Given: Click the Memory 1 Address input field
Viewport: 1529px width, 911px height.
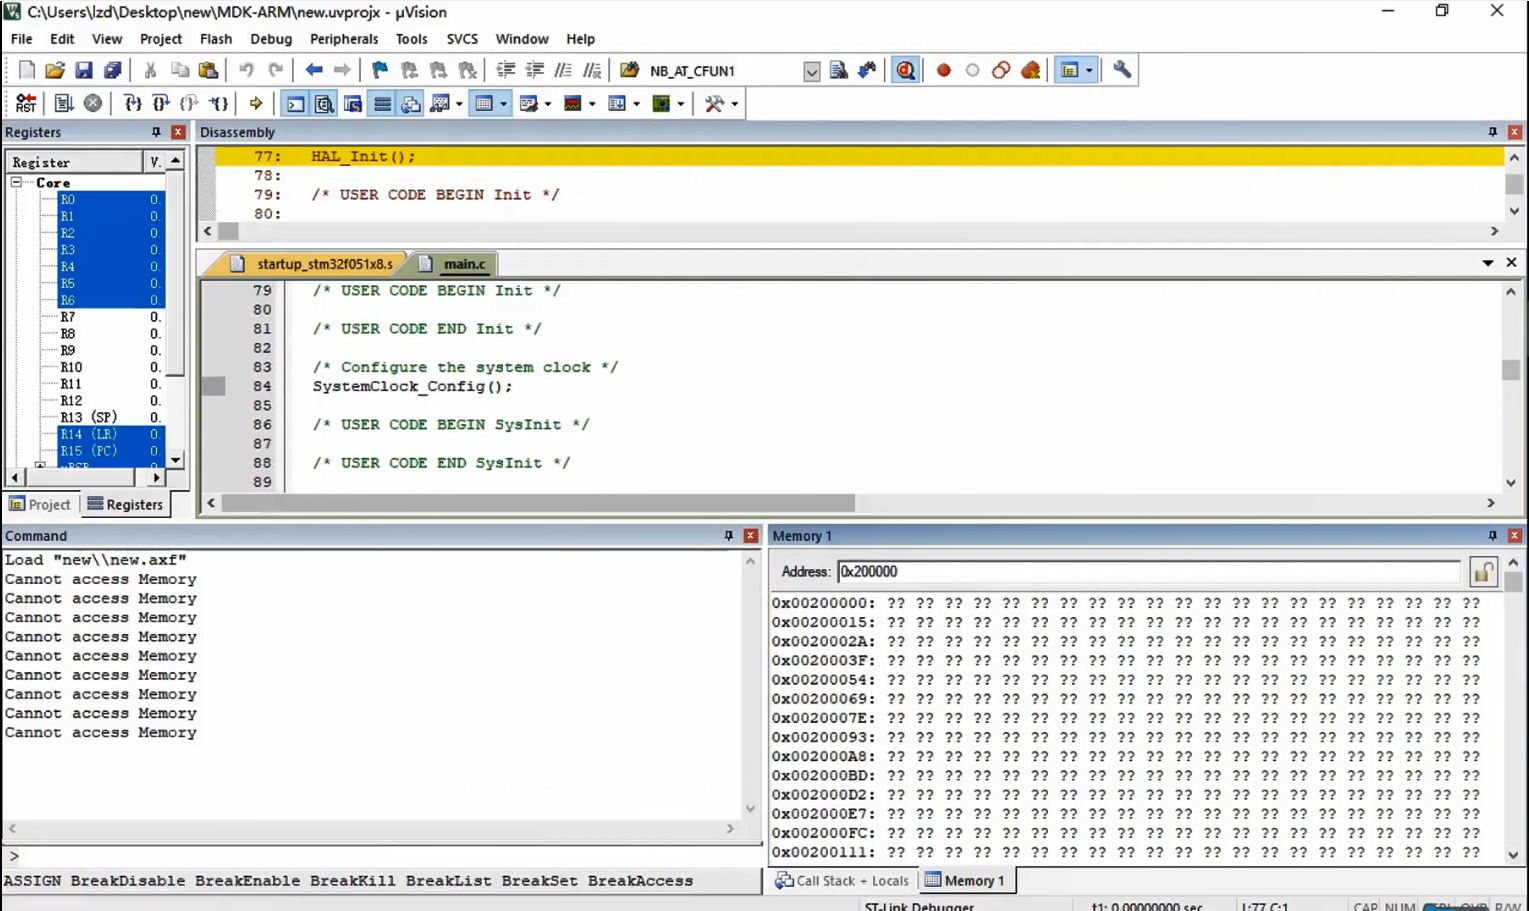Looking at the screenshot, I should coord(1147,572).
